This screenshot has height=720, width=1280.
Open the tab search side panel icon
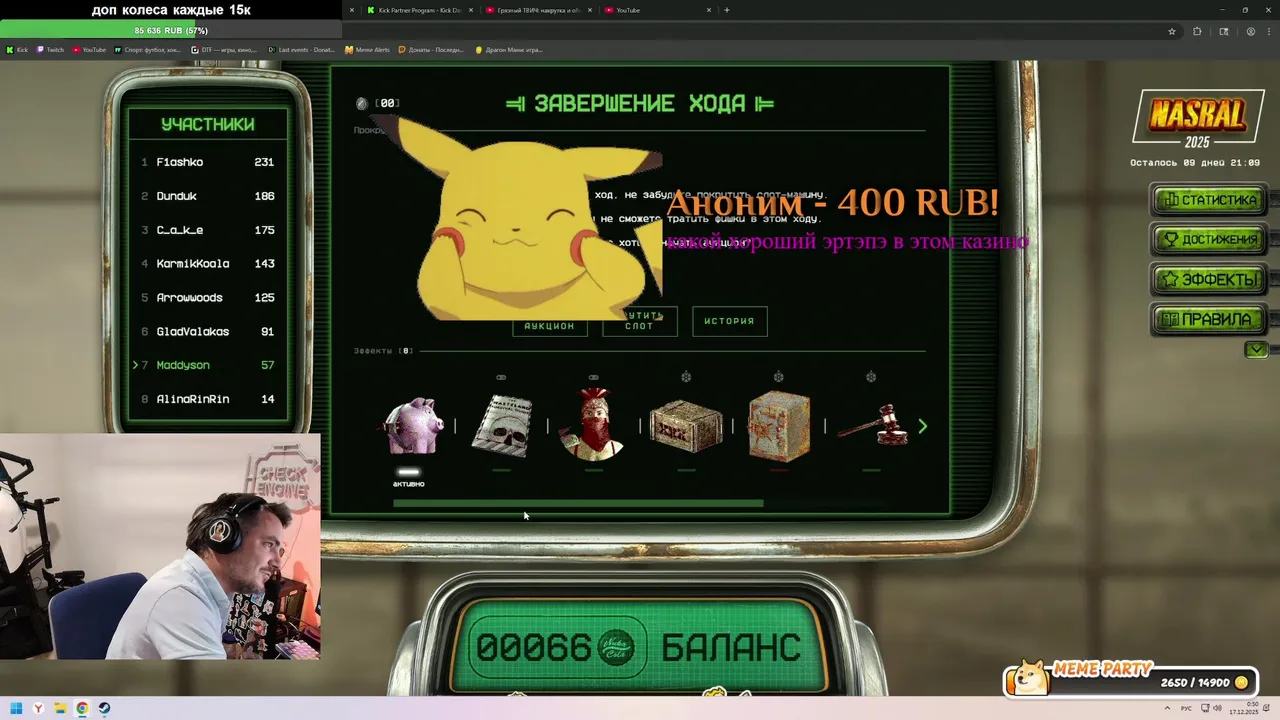pyautogui.click(x=1224, y=31)
